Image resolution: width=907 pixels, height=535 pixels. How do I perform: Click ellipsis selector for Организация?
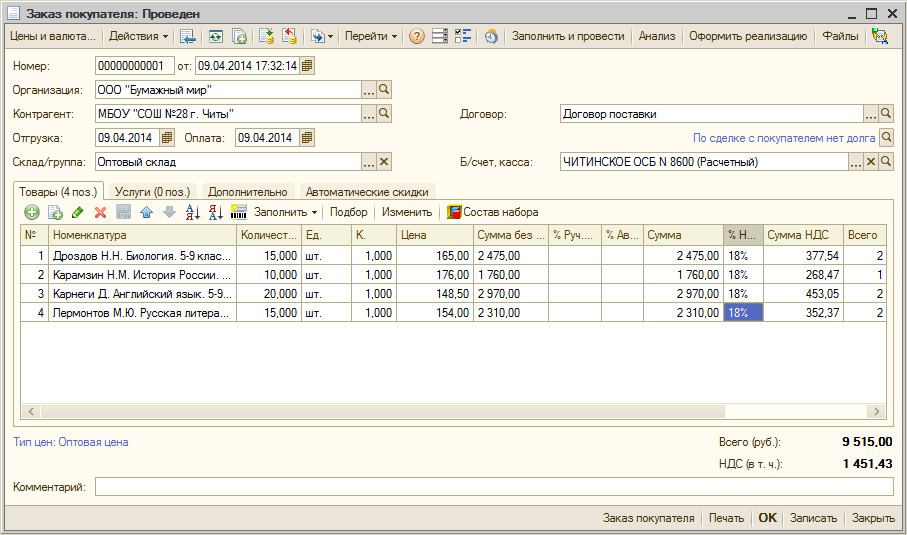click(369, 90)
